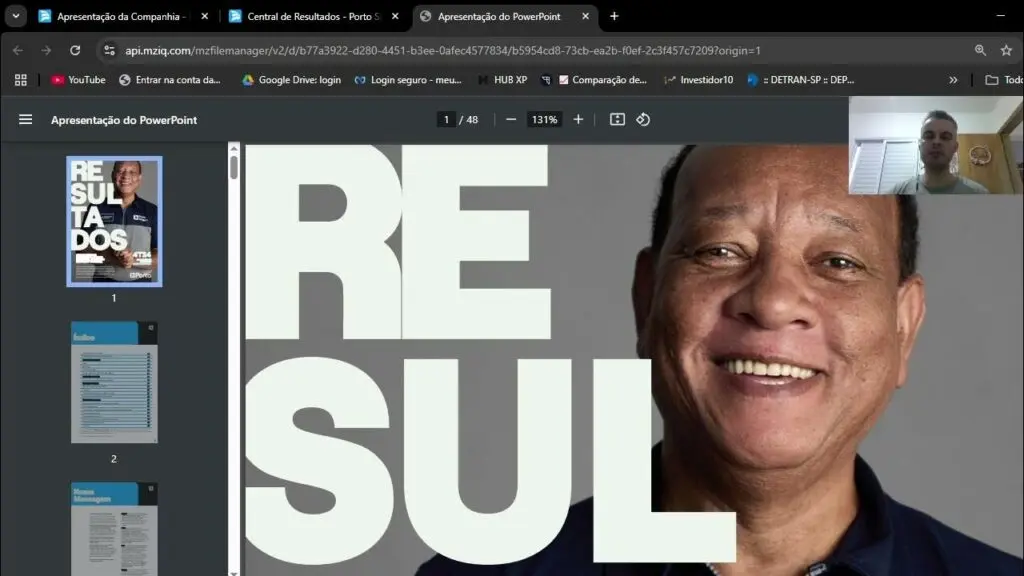Open the Google Drive: login bookmark
The height and width of the screenshot is (576, 1024).
(291, 80)
